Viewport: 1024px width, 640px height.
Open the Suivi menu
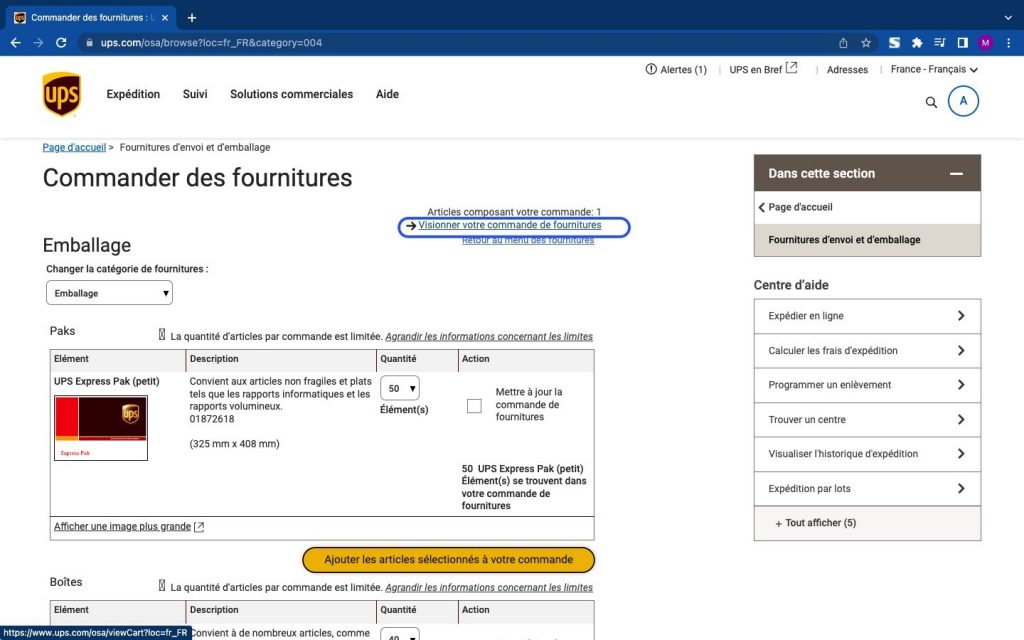tap(195, 94)
